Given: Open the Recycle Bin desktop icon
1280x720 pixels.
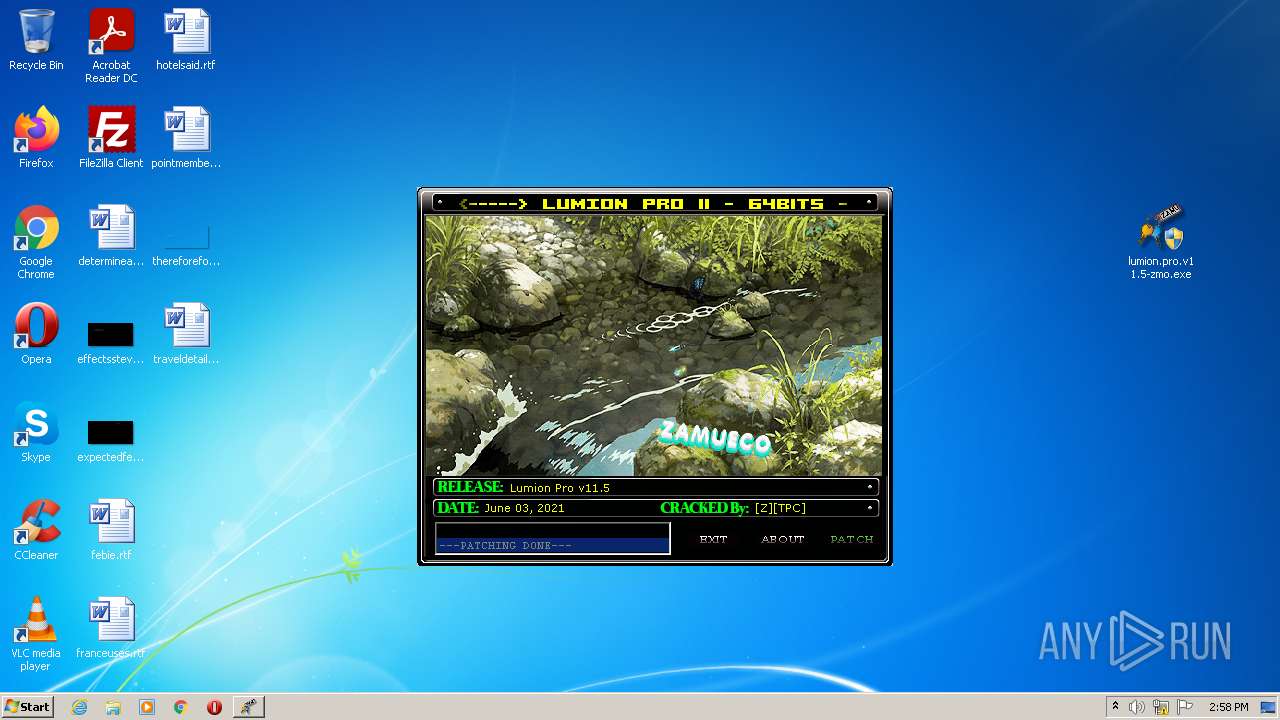Looking at the screenshot, I should pyautogui.click(x=36, y=41).
